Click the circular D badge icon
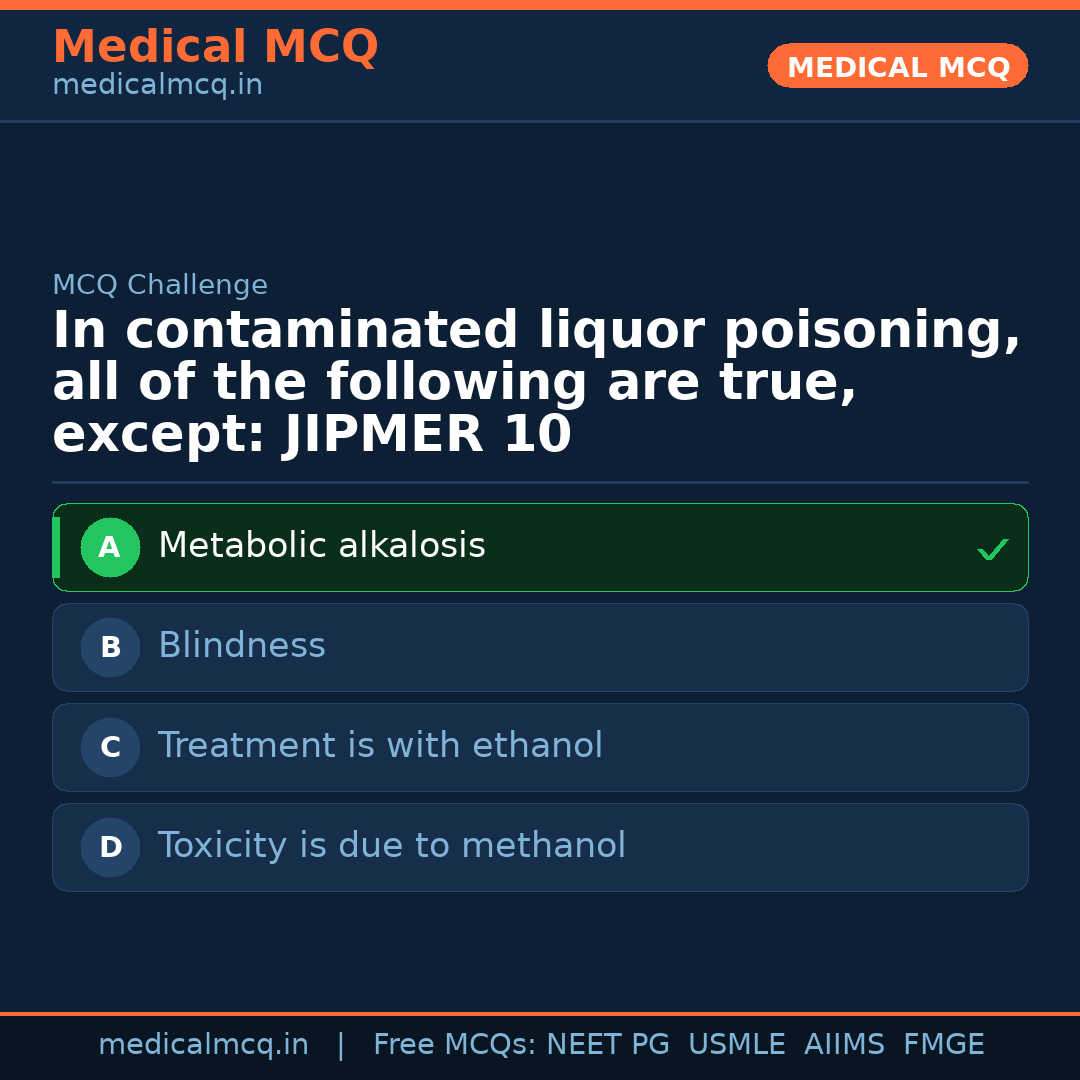This screenshot has height=1080, width=1080. (110, 847)
